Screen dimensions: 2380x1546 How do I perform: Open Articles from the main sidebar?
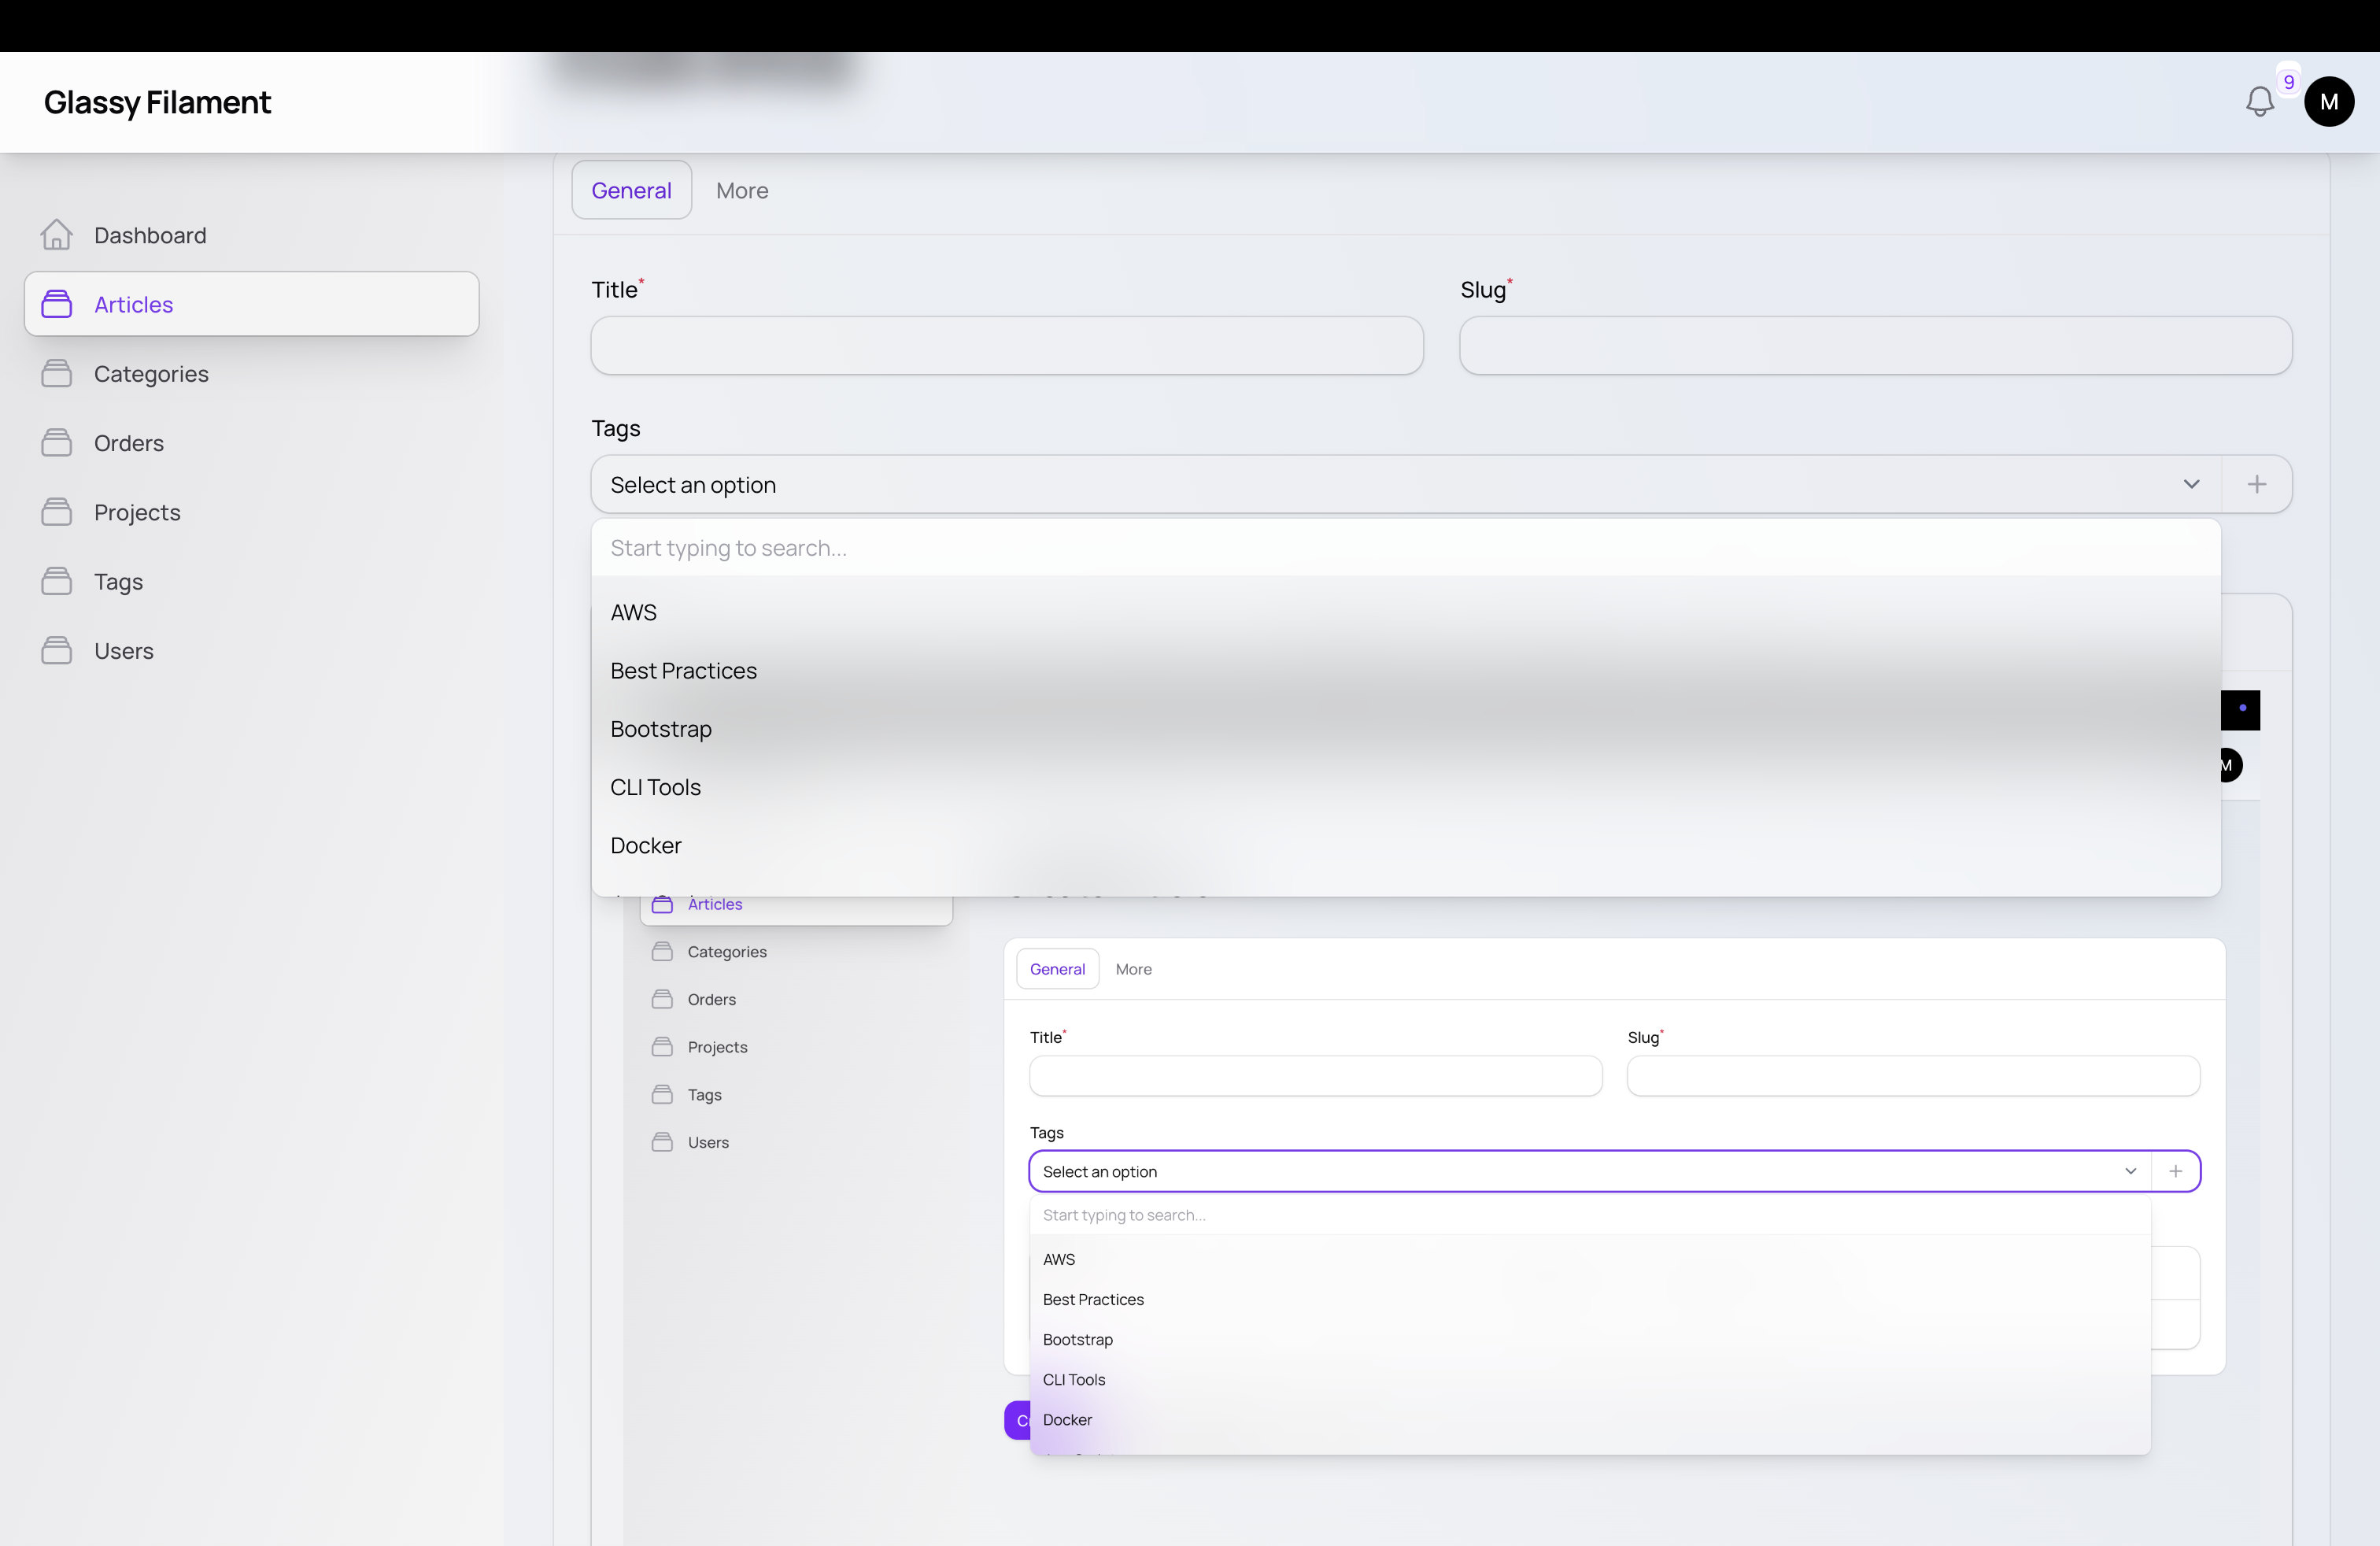point(252,304)
